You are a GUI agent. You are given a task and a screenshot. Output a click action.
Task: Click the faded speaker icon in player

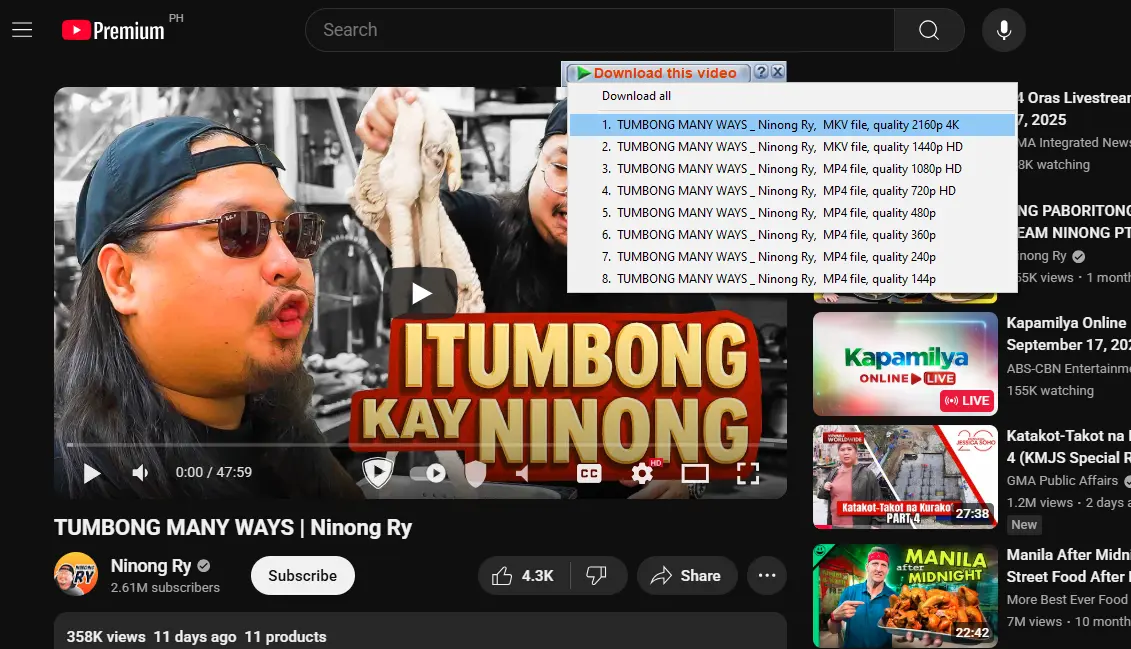(522, 473)
